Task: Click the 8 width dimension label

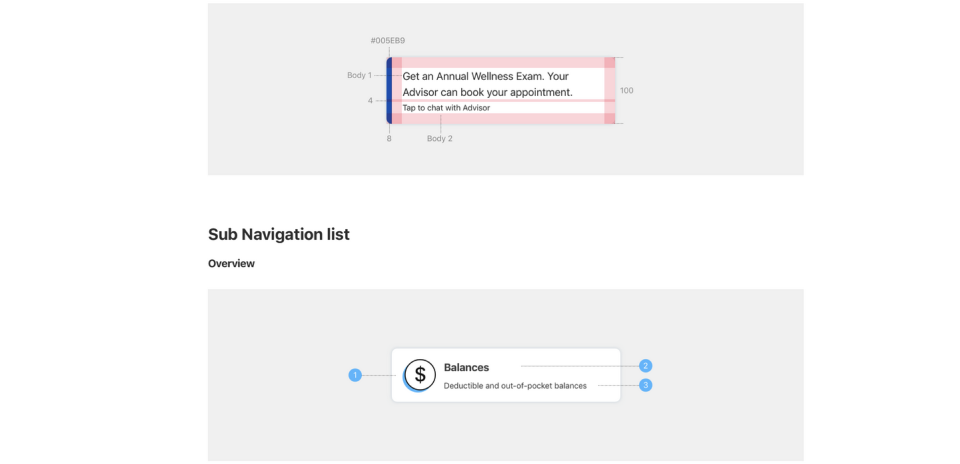Action: pos(389,138)
